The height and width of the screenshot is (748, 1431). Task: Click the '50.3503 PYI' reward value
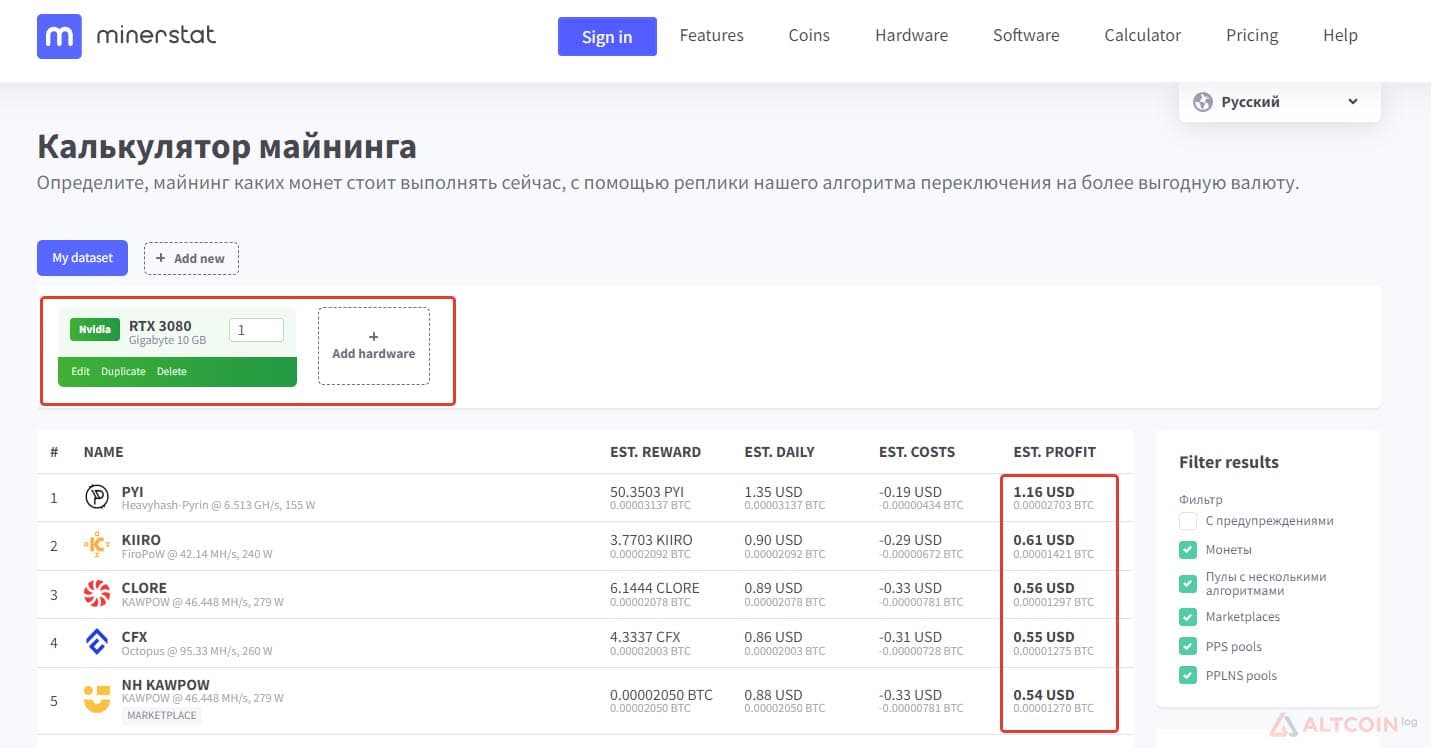click(647, 492)
